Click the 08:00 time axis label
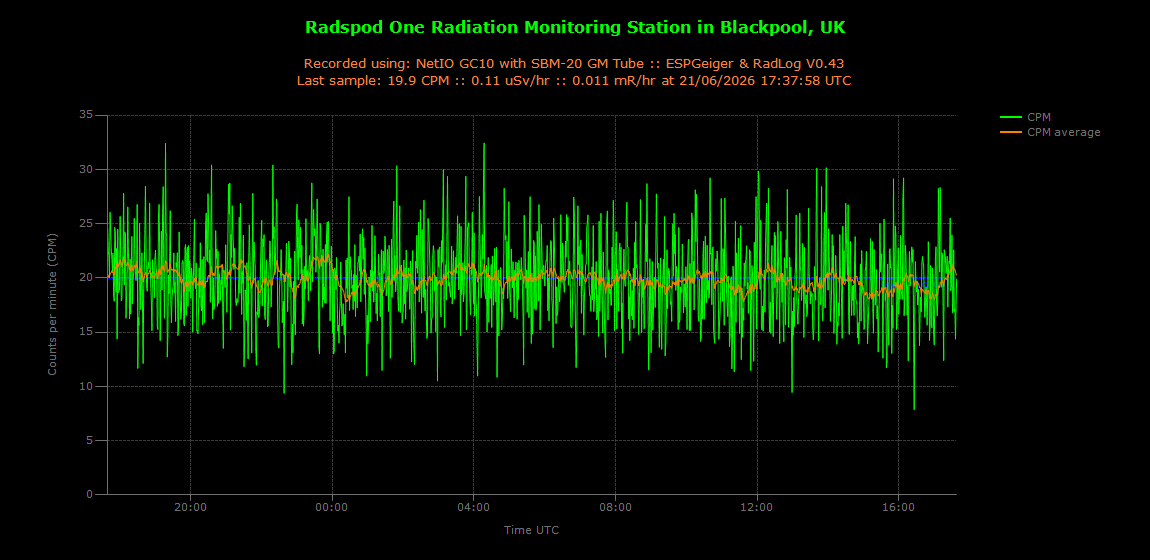Screen dimensions: 1150x560 tap(615, 507)
